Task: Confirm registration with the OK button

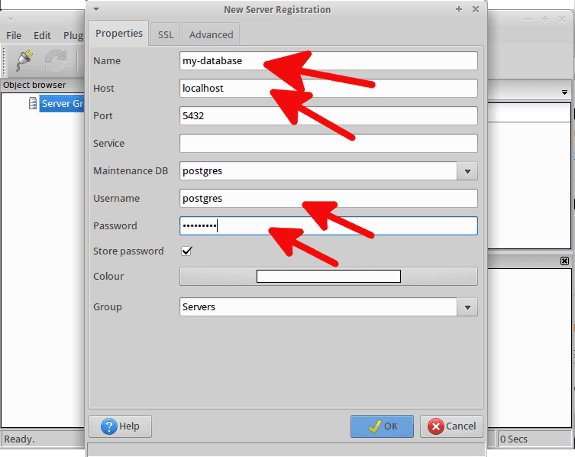Action: [382, 426]
